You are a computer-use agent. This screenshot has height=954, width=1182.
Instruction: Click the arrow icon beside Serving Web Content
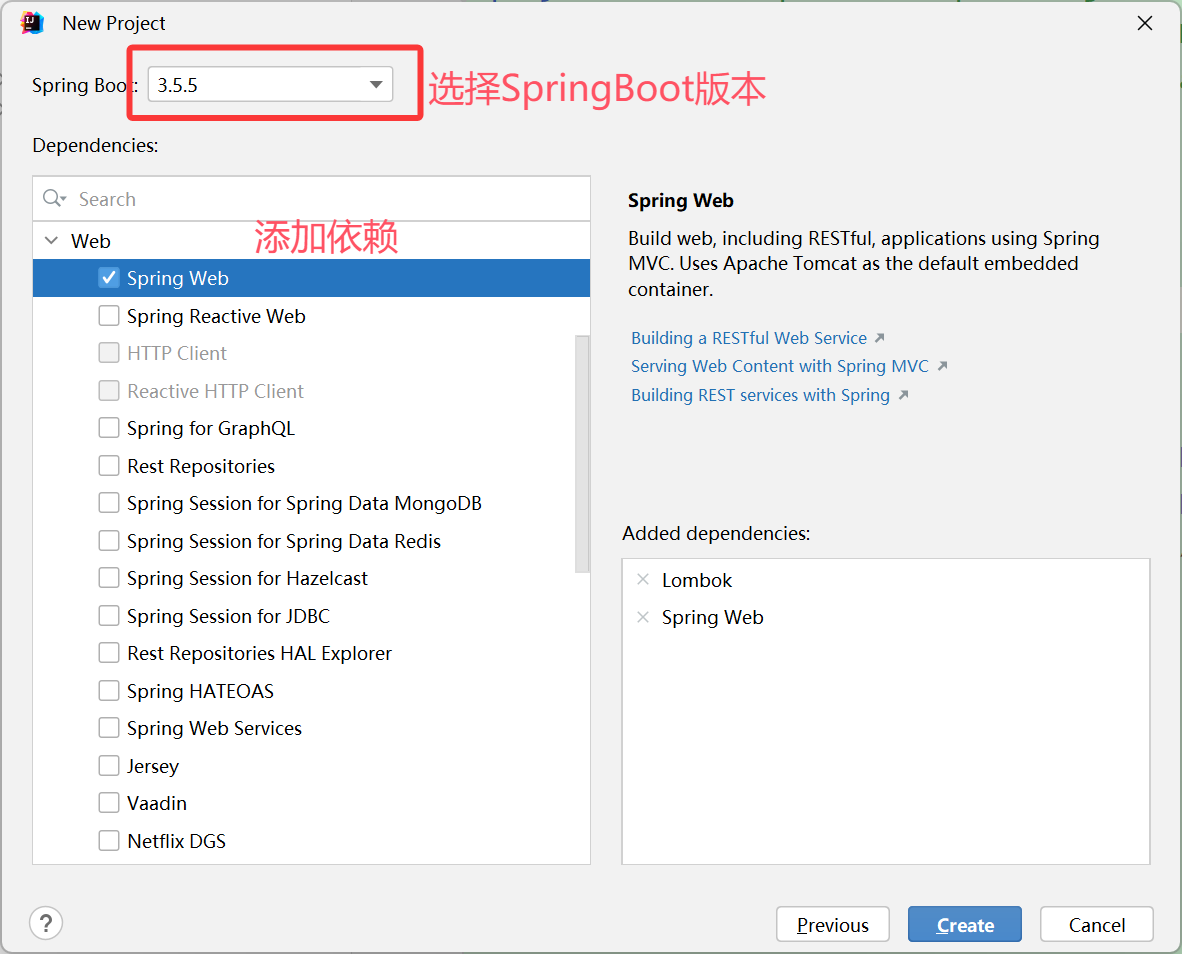942,366
